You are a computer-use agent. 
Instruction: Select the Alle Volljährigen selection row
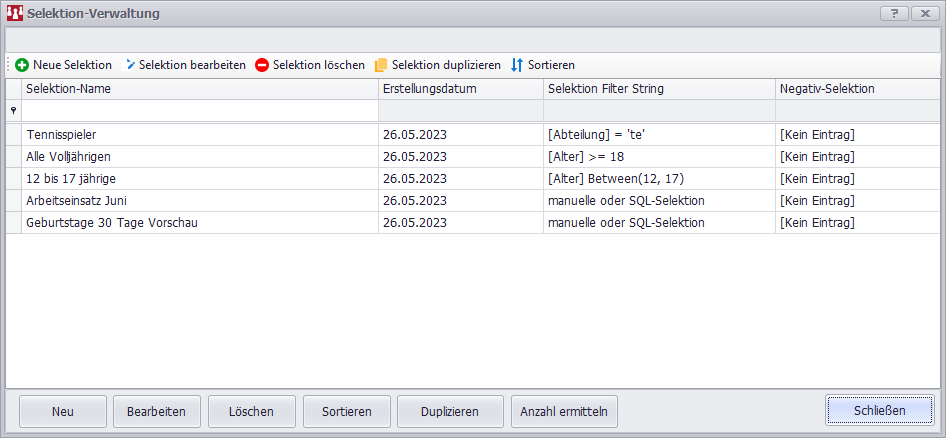pyautogui.click(x=200, y=157)
